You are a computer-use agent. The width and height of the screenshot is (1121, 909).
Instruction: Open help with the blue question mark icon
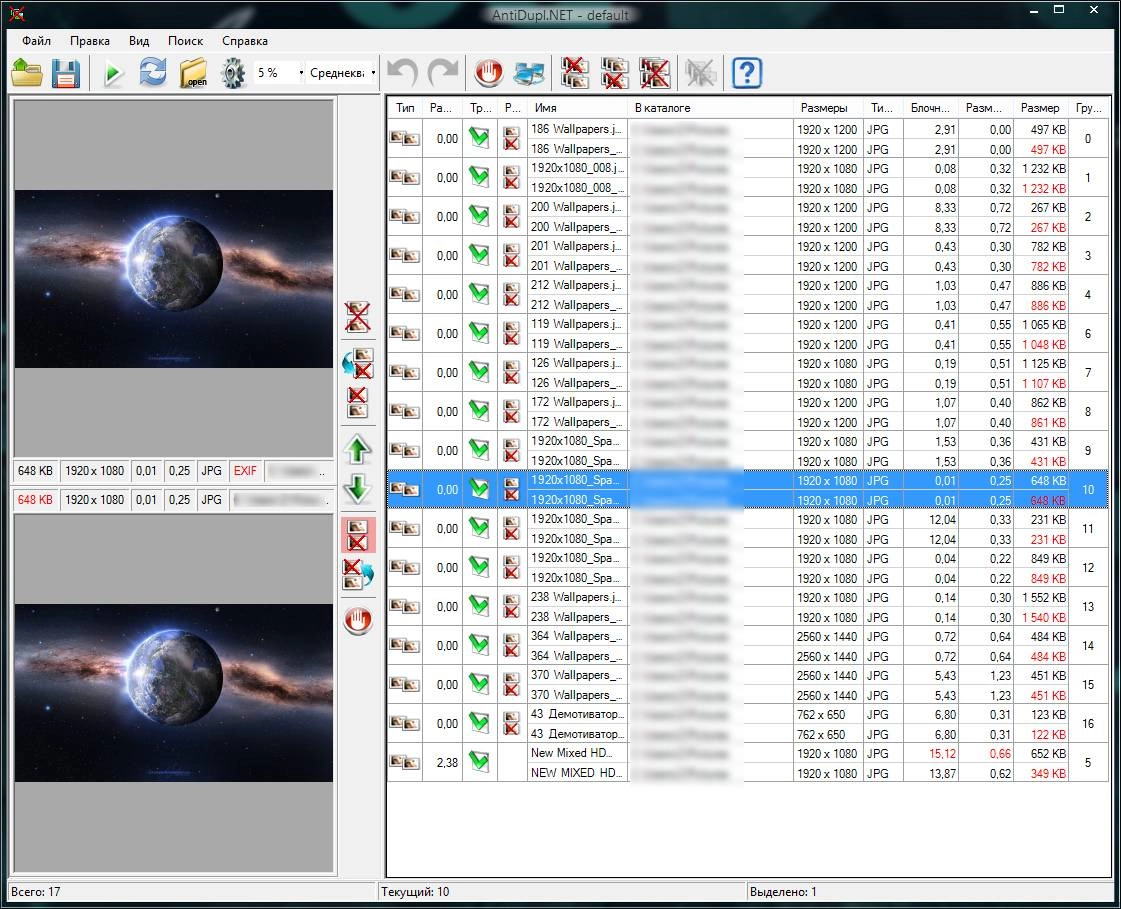click(747, 73)
